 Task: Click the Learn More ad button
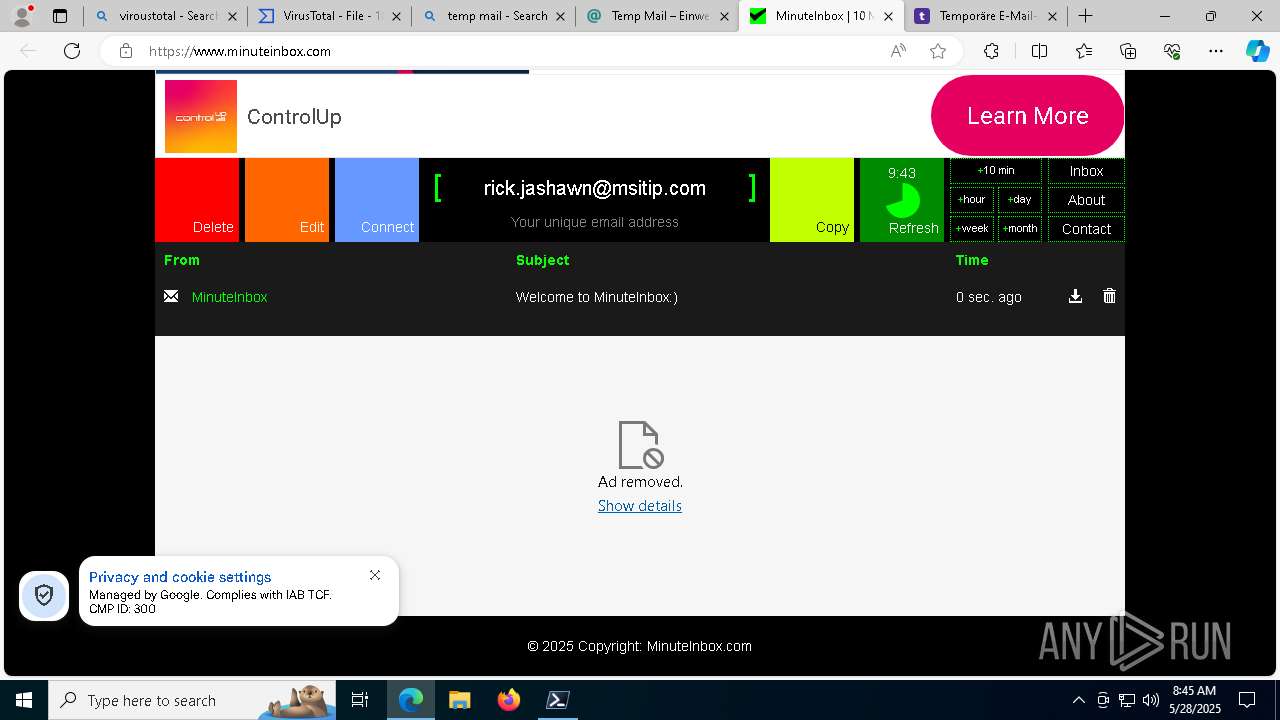point(1027,116)
